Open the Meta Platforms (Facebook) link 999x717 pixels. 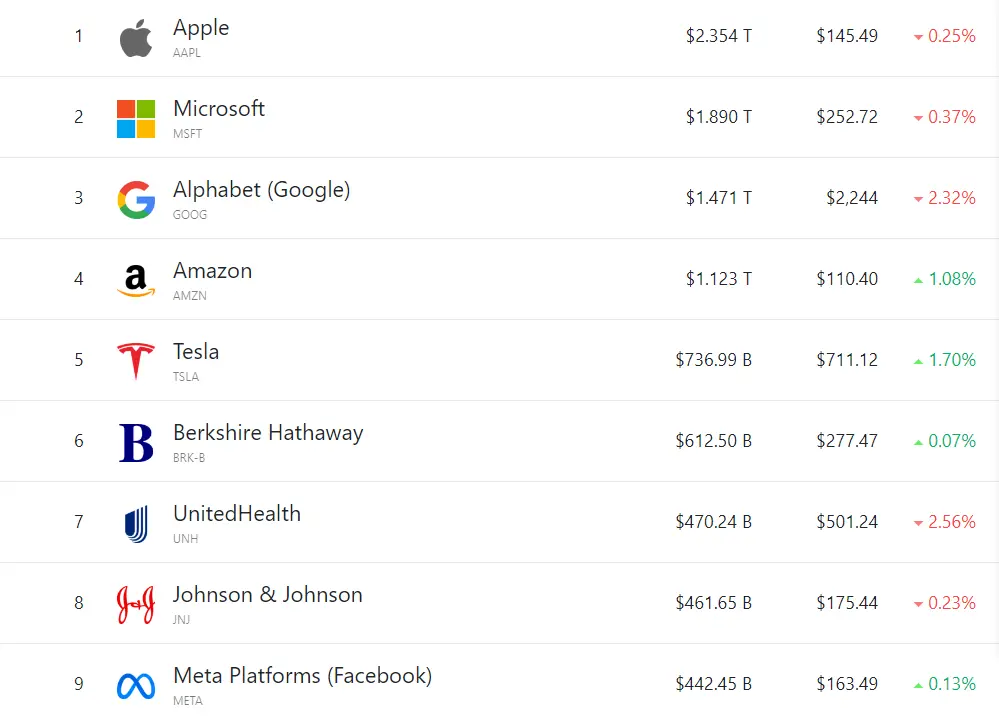point(303,676)
